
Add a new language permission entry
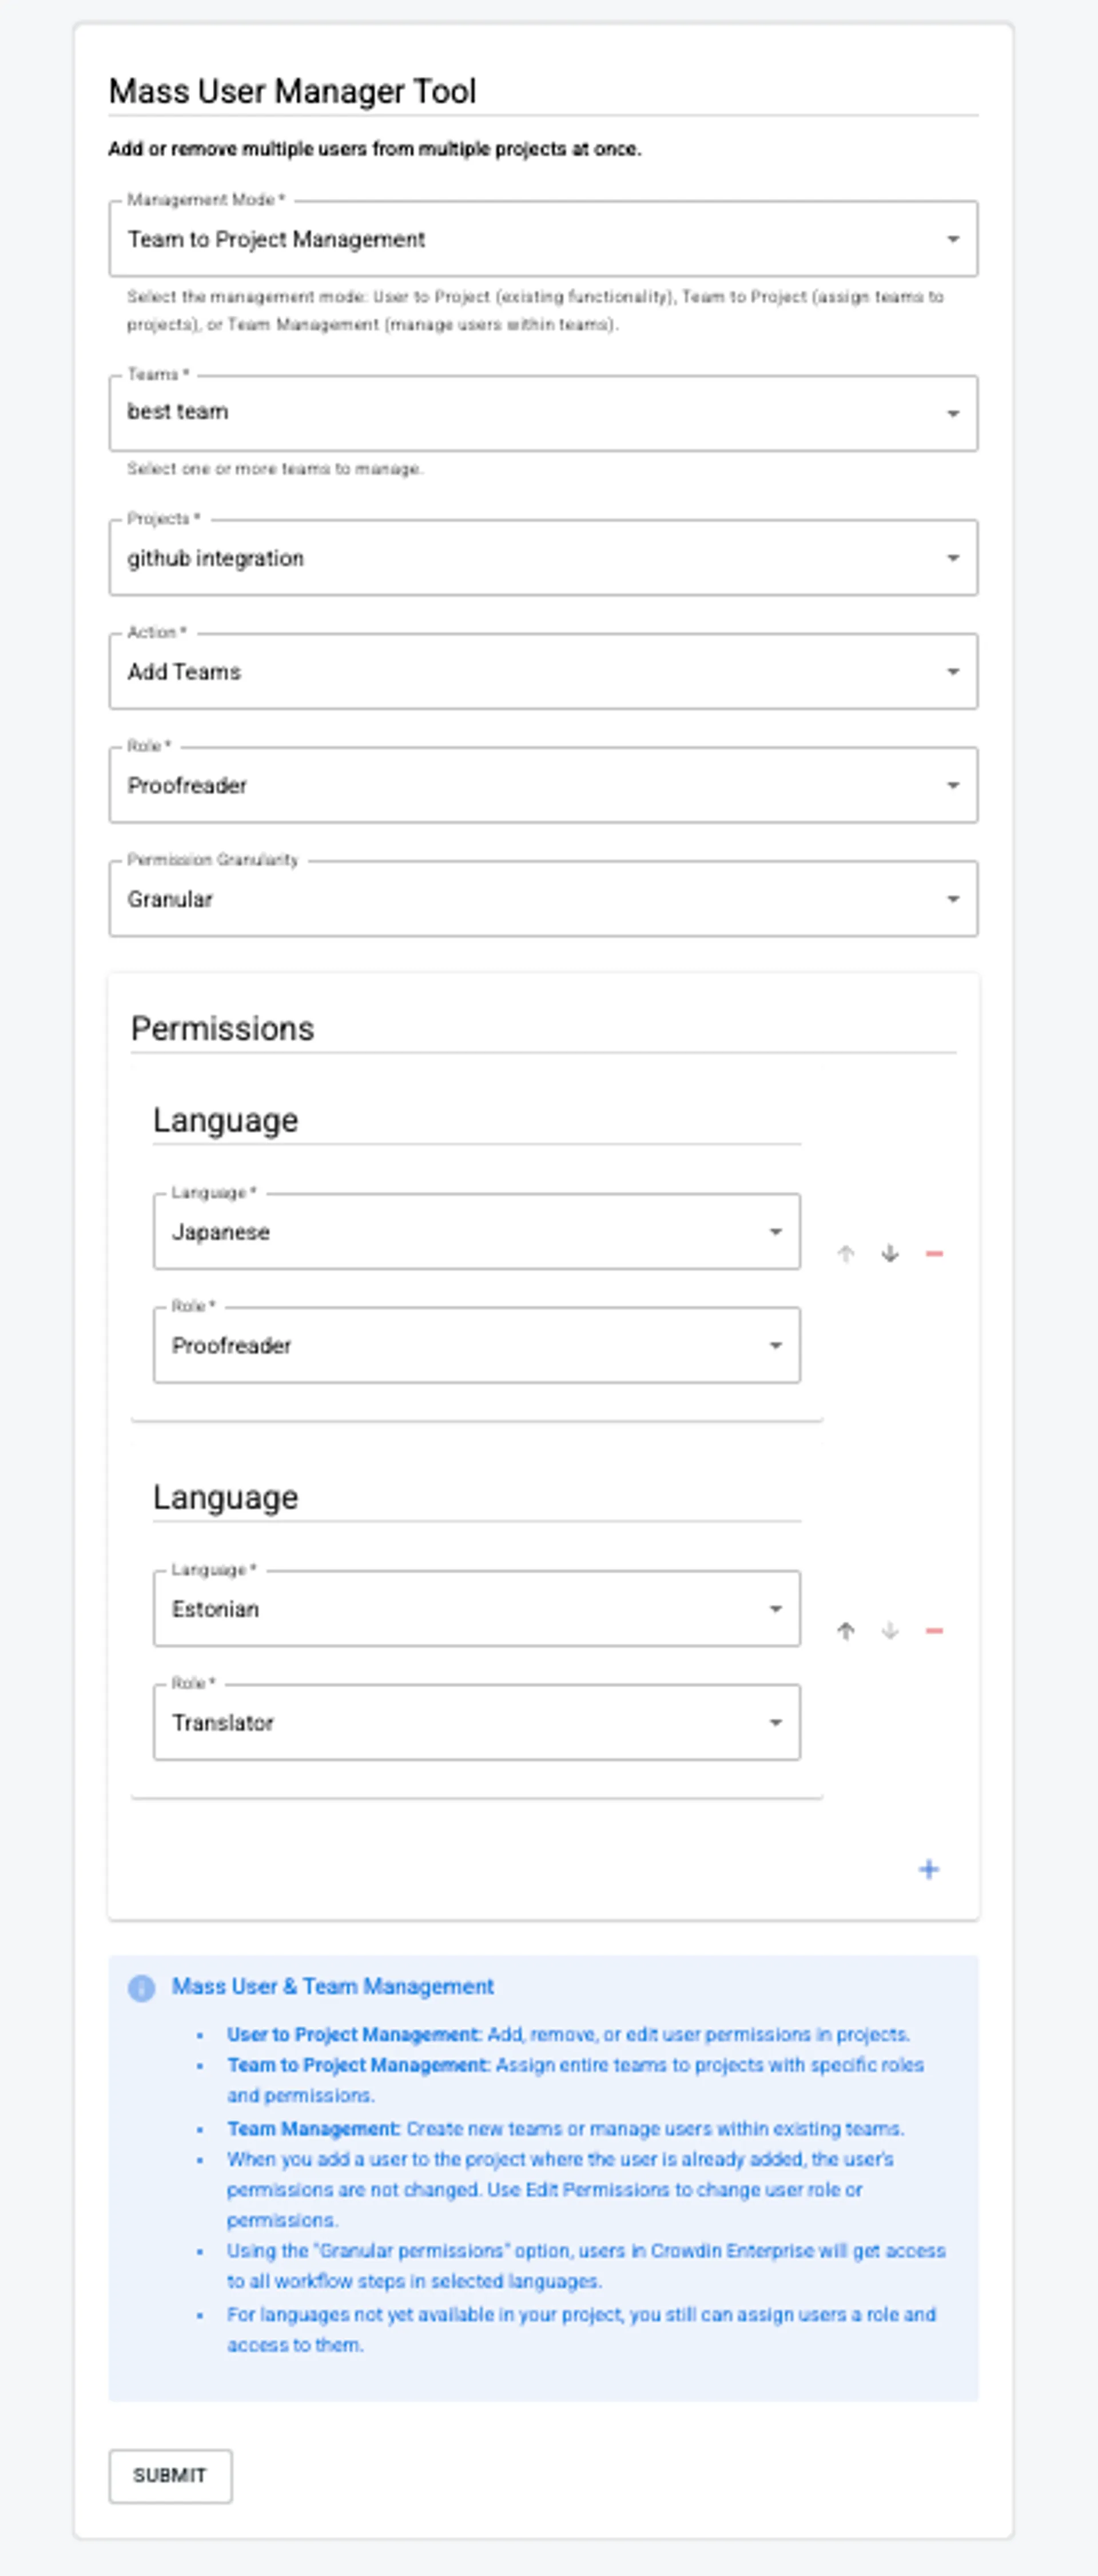[929, 1869]
